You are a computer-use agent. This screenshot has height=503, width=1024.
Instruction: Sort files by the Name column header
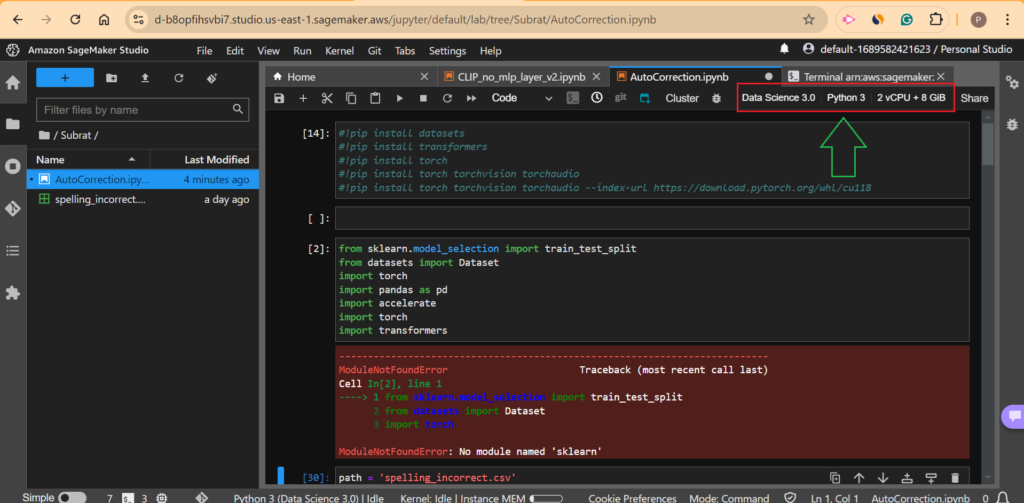click(x=50, y=160)
